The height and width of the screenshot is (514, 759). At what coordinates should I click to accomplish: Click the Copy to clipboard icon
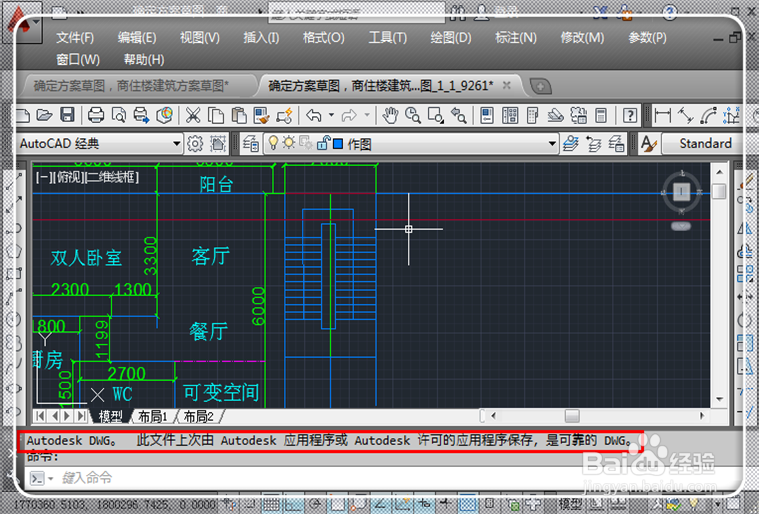pos(216,115)
